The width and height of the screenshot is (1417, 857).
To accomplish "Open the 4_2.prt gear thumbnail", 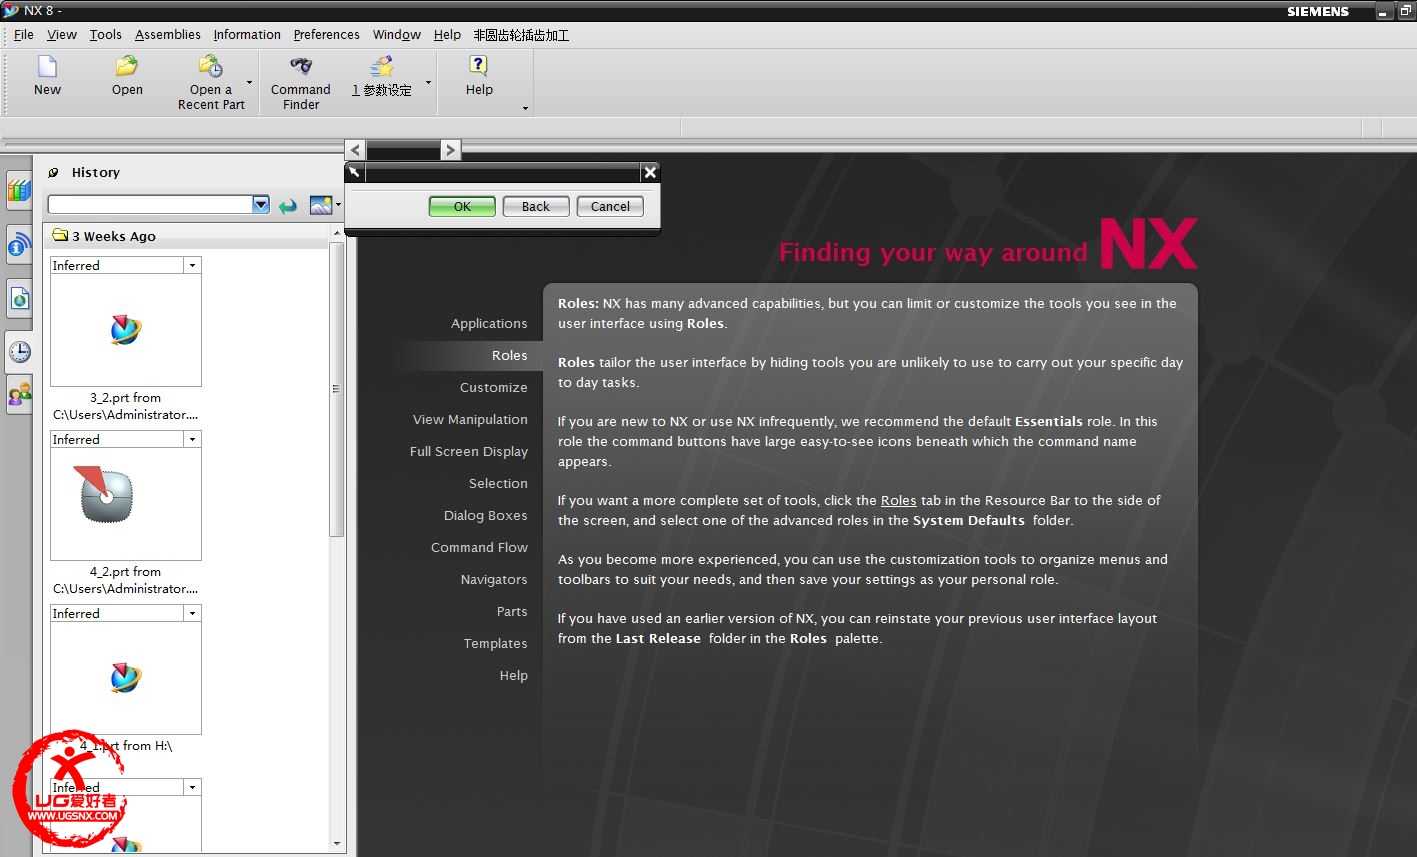I will click(126, 504).
